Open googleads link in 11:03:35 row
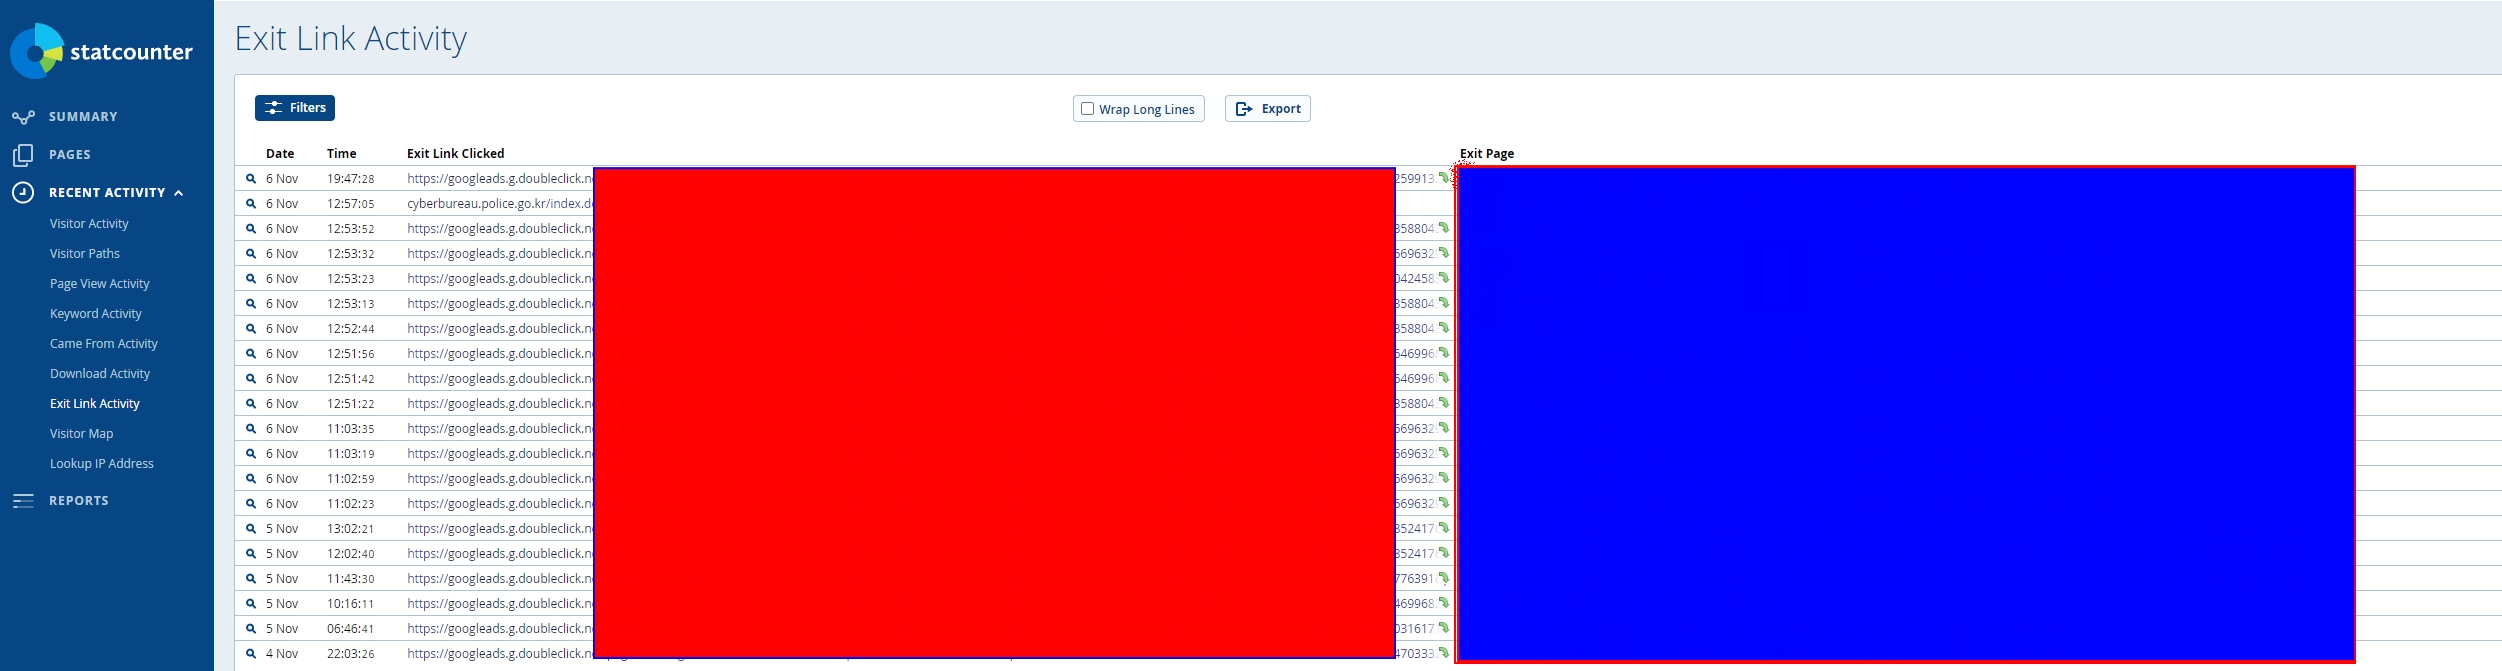This screenshot has width=2502, height=671. point(500,429)
